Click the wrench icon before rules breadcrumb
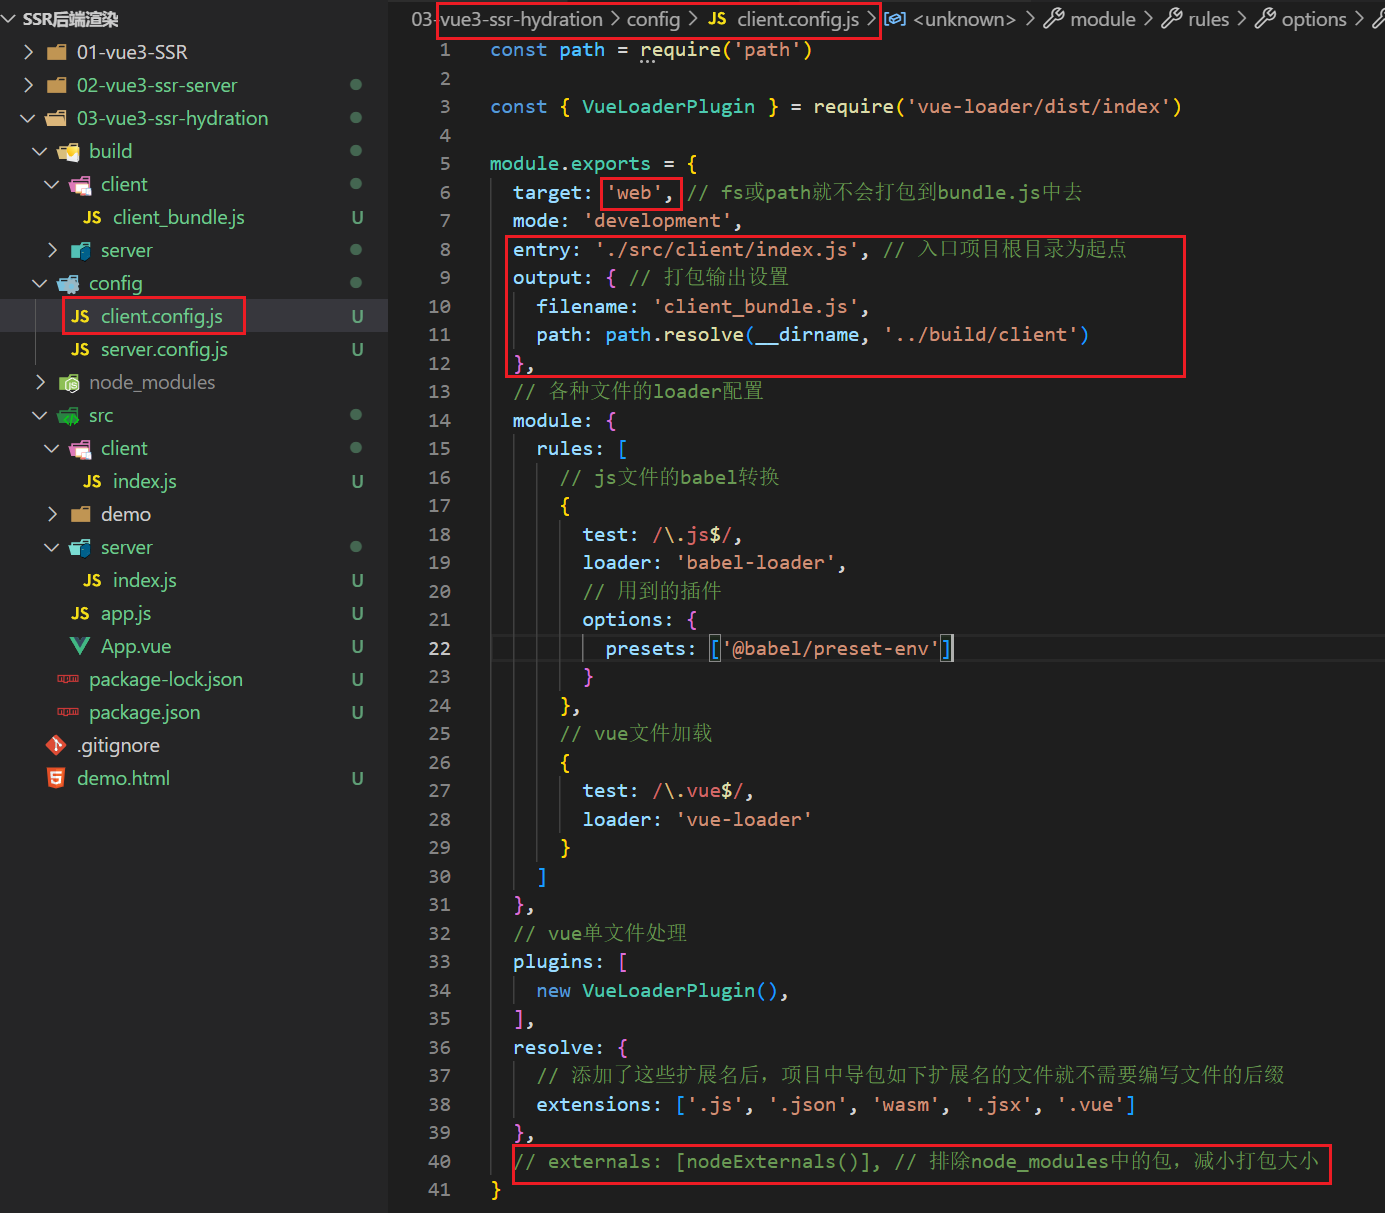The image size is (1385, 1213). pyautogui.click(x=1172, y=19)
